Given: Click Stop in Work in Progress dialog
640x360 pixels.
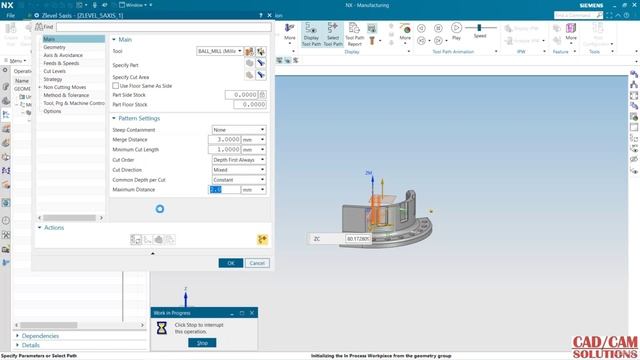Looking at the screenshot, I should [x=202, y=343].
